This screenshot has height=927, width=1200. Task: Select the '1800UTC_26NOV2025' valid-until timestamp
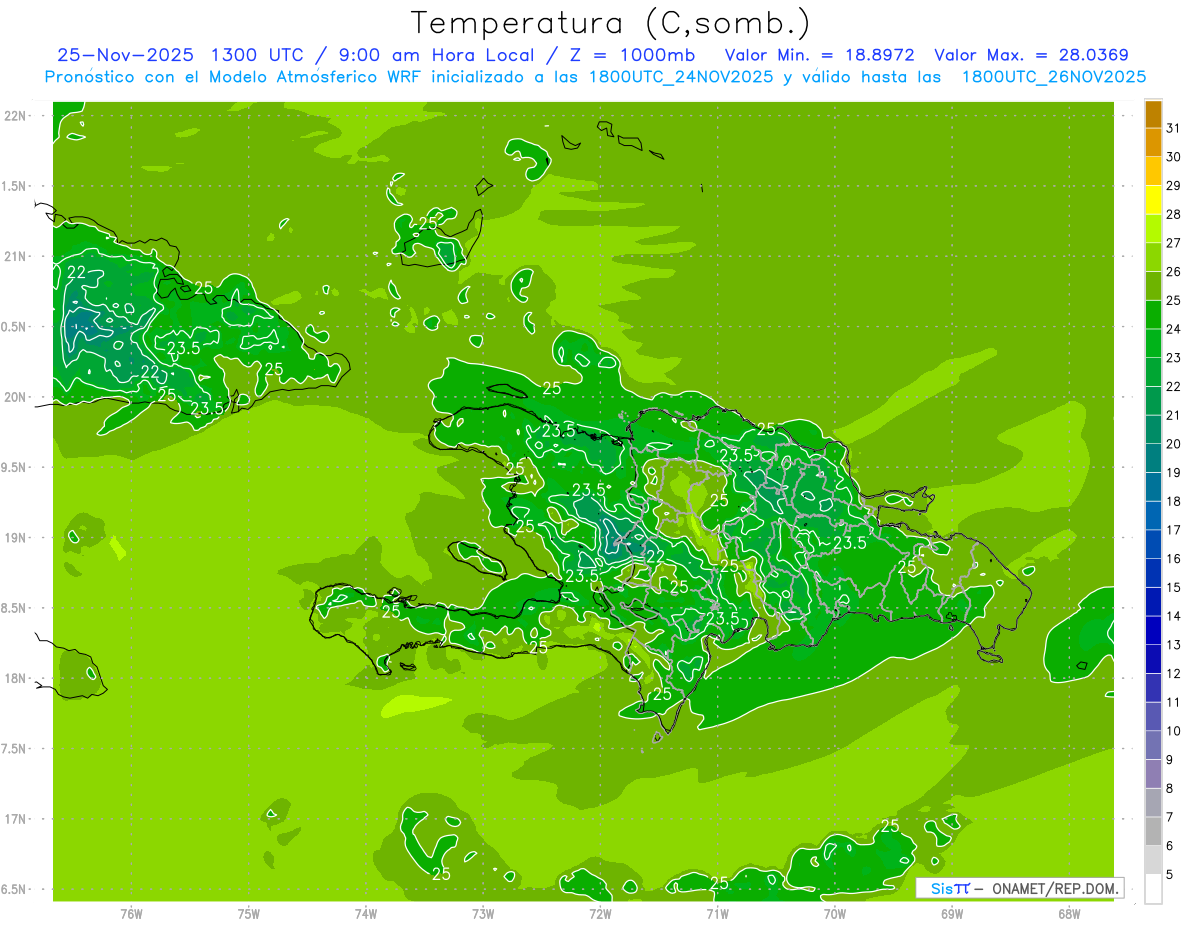[x=1053, y=77]
